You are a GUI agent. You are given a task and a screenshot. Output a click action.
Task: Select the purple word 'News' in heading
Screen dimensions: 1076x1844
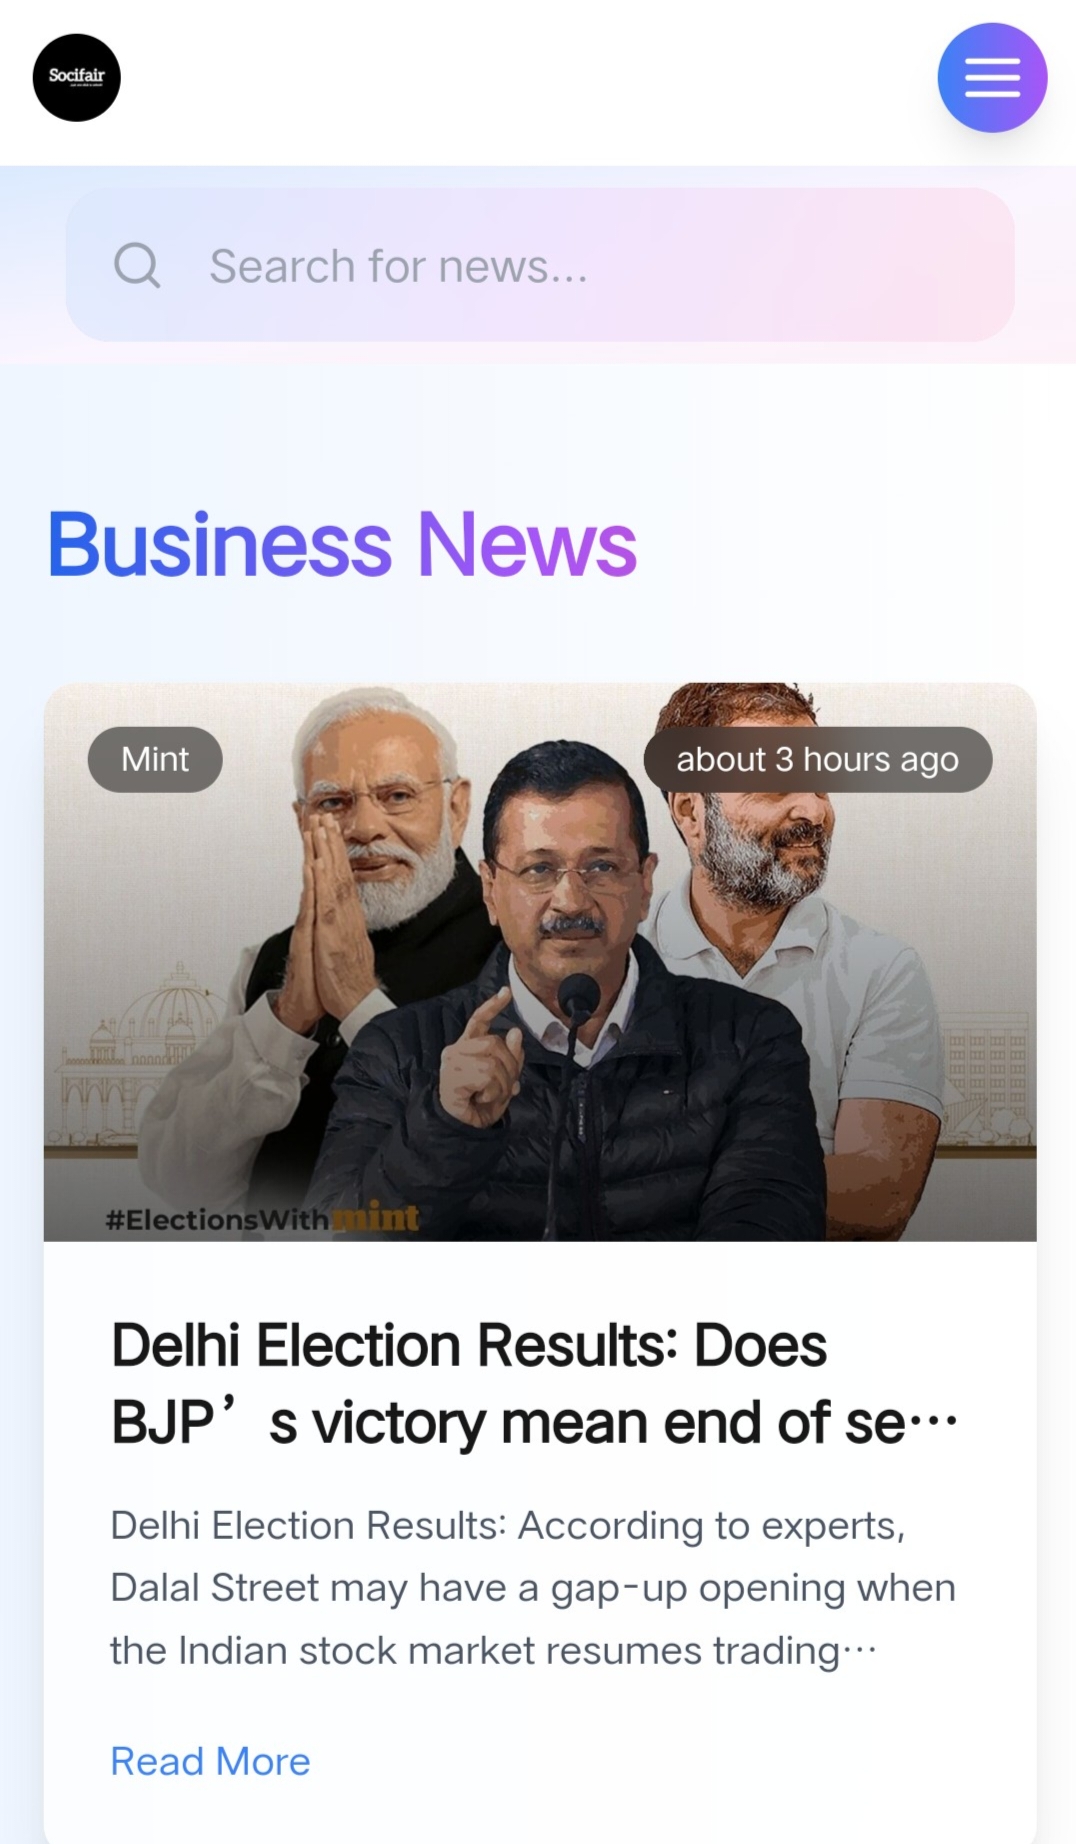[x=527, y=545]
